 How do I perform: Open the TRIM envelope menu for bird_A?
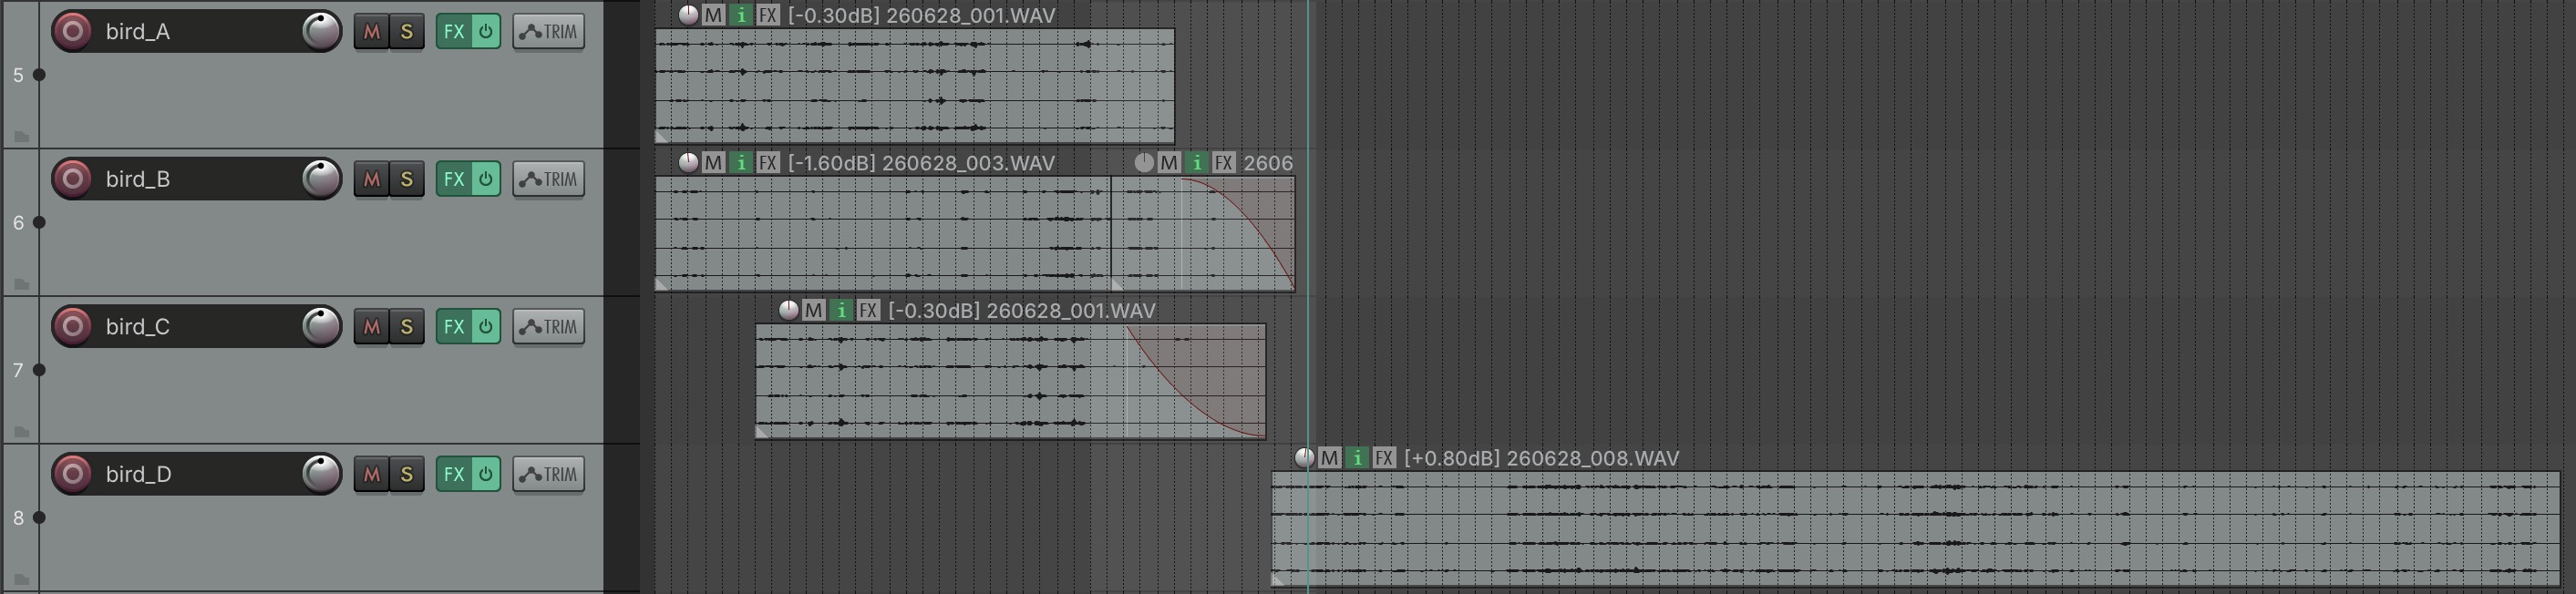[549, 32]
